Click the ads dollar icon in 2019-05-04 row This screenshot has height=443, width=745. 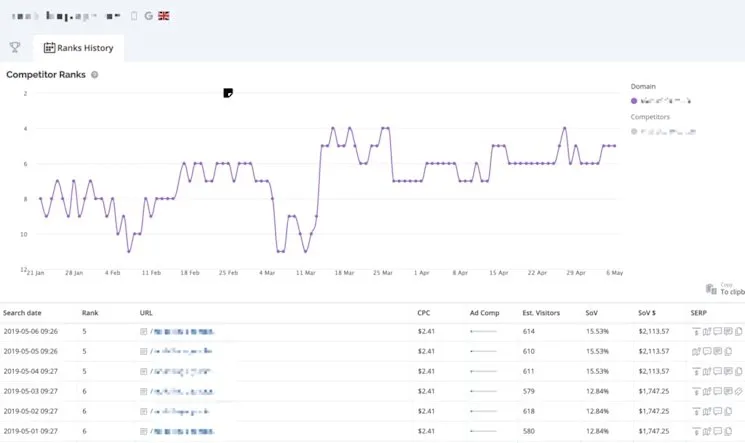[x=696, y=371]
